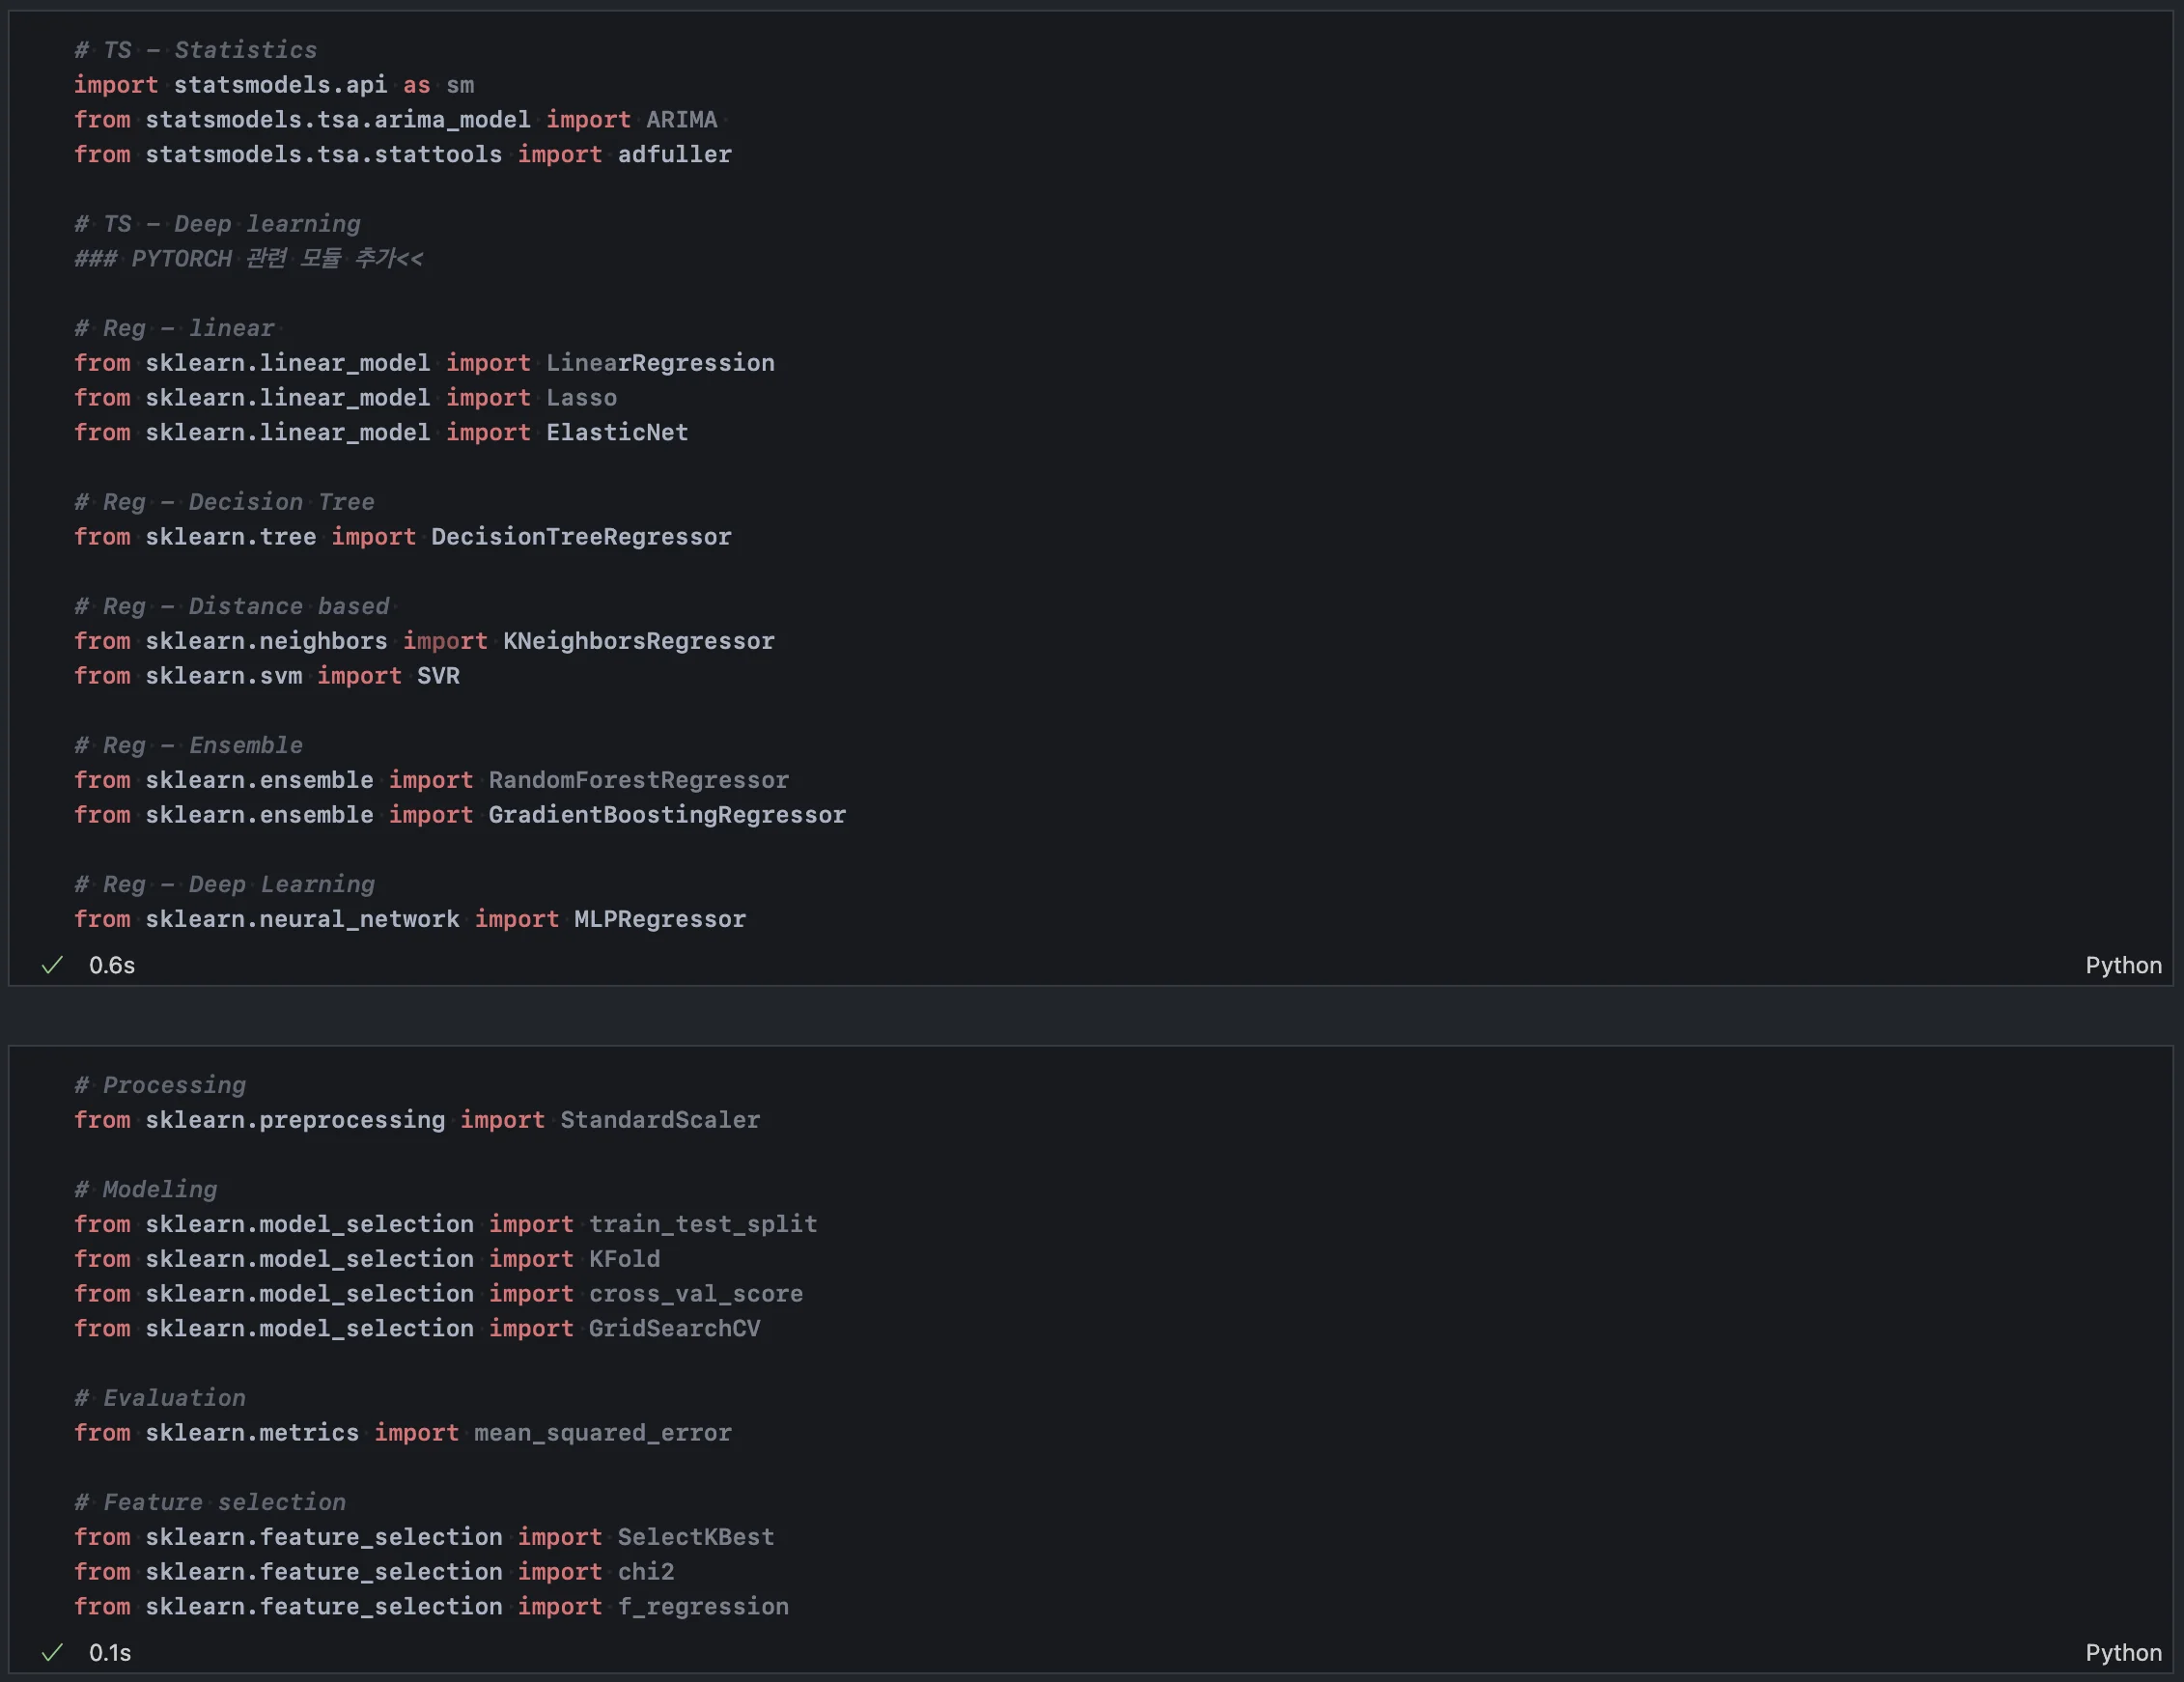Click the f_regression import name
The image size is (2184, 1682).
coord(702,1607)
